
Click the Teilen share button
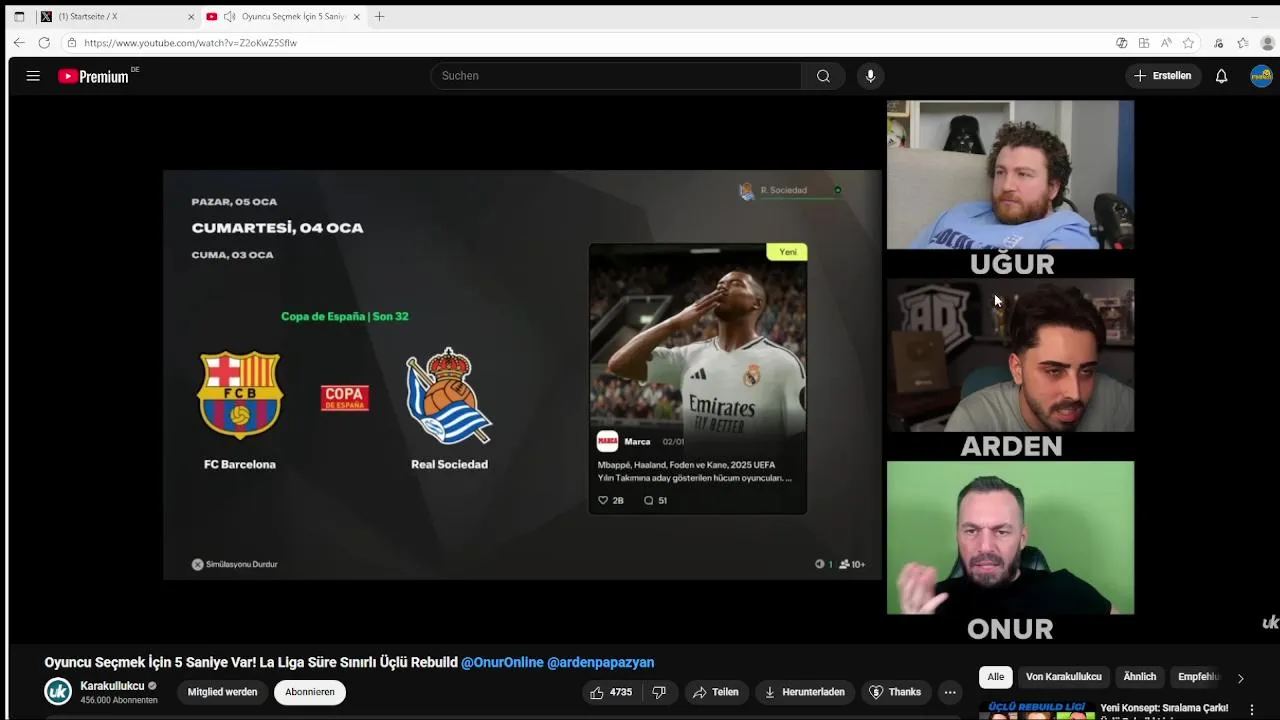click(715, 692)
